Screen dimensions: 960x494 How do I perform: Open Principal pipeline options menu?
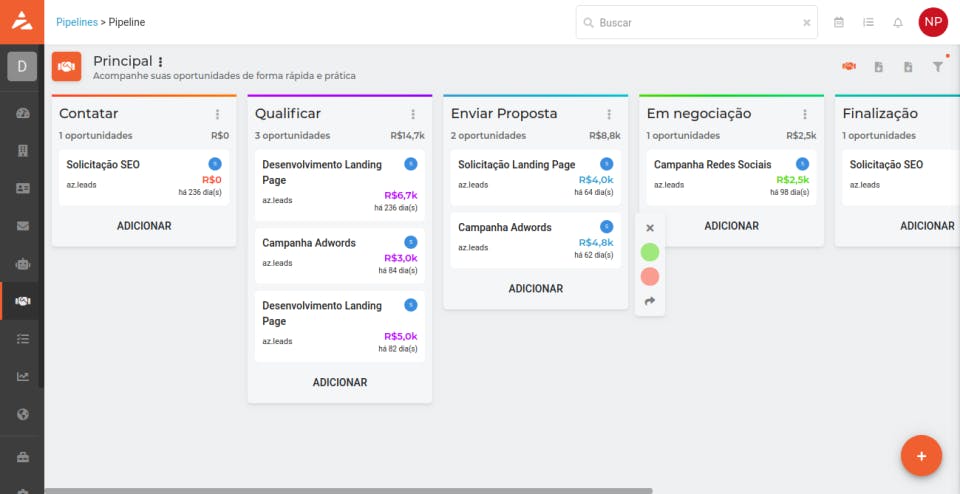click(160, 62)
